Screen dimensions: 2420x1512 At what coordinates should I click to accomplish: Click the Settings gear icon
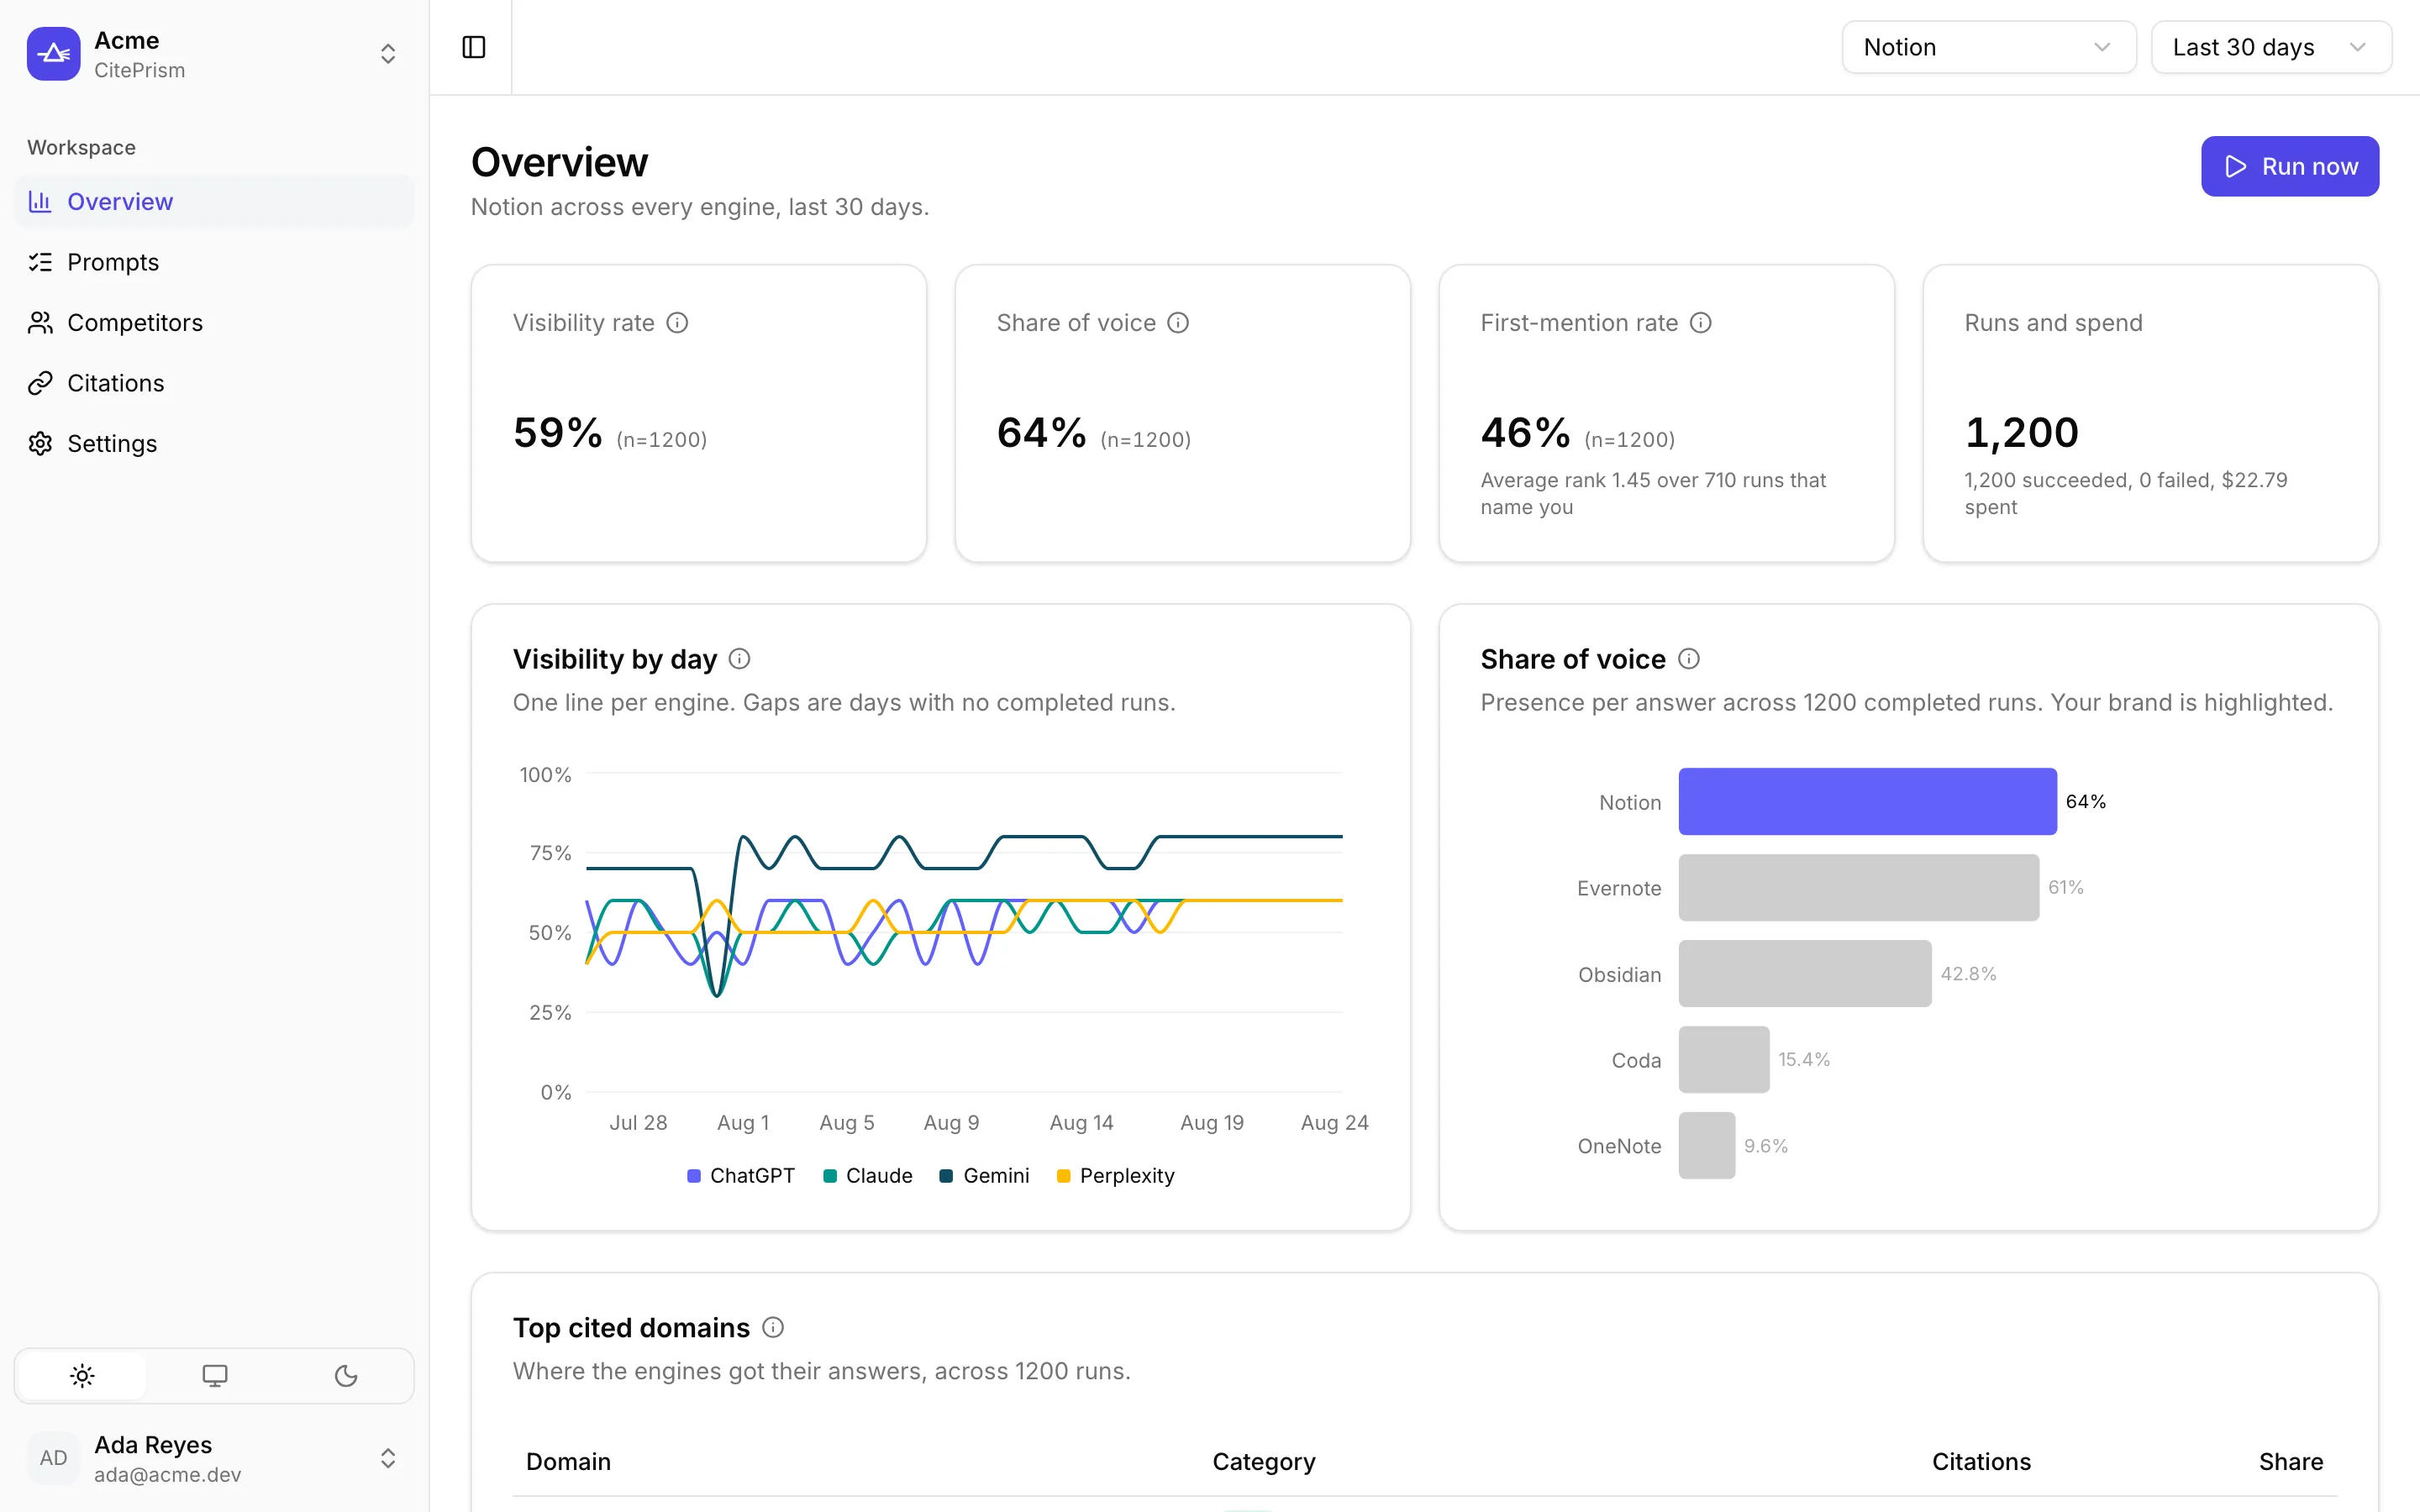pos(40,443)
